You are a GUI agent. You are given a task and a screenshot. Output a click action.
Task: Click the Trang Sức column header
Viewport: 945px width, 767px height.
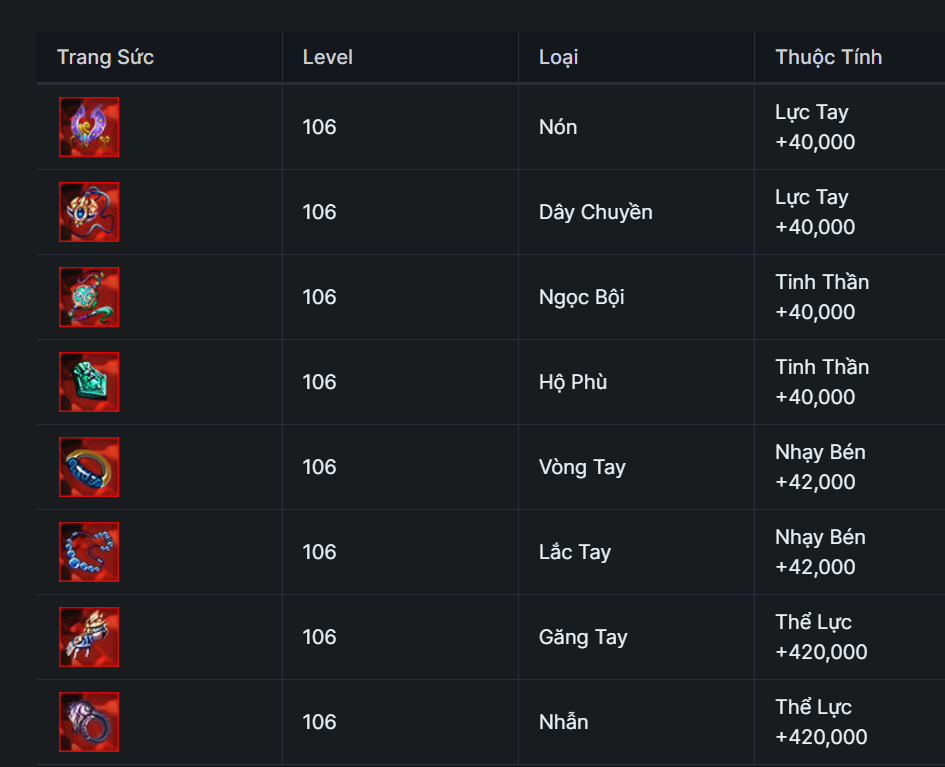(x=105, y=57)
